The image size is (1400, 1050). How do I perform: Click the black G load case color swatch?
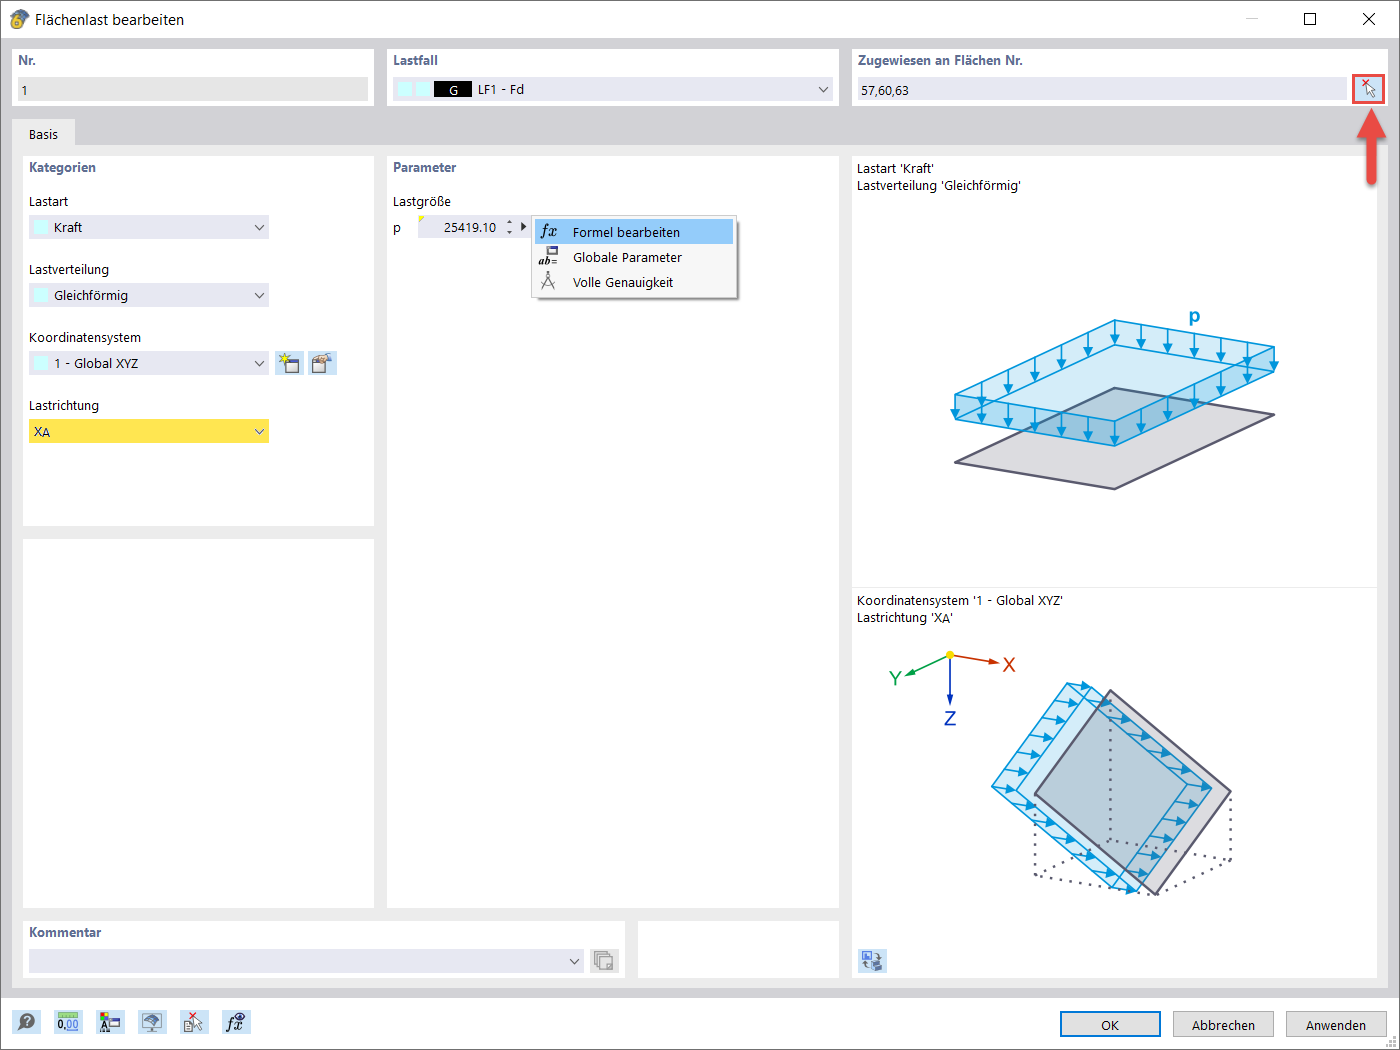tap(453, 89)
